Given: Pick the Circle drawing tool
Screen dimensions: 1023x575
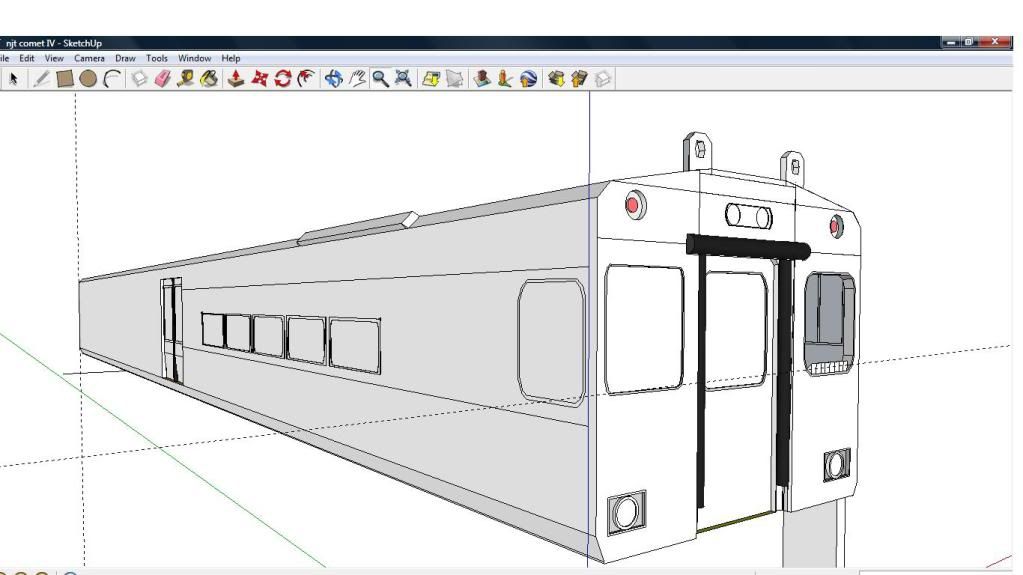Looking at the screenshot, I should tap(88, 78).
